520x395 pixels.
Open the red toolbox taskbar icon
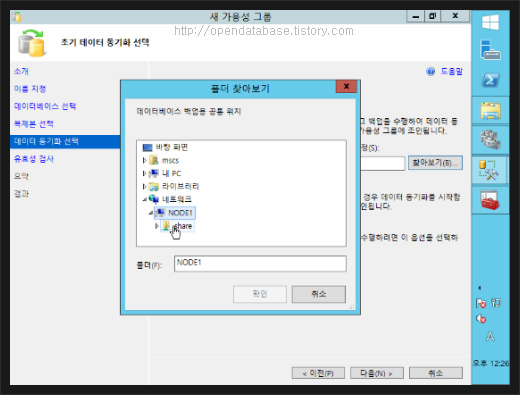pos(490,200)
